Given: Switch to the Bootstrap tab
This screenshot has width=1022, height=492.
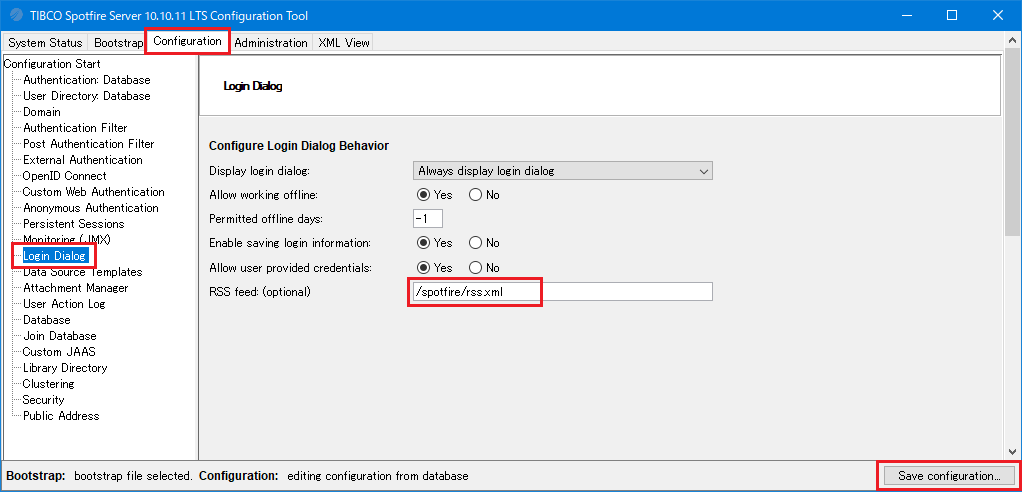Looking at the screenshot, I should click(117, 43).
